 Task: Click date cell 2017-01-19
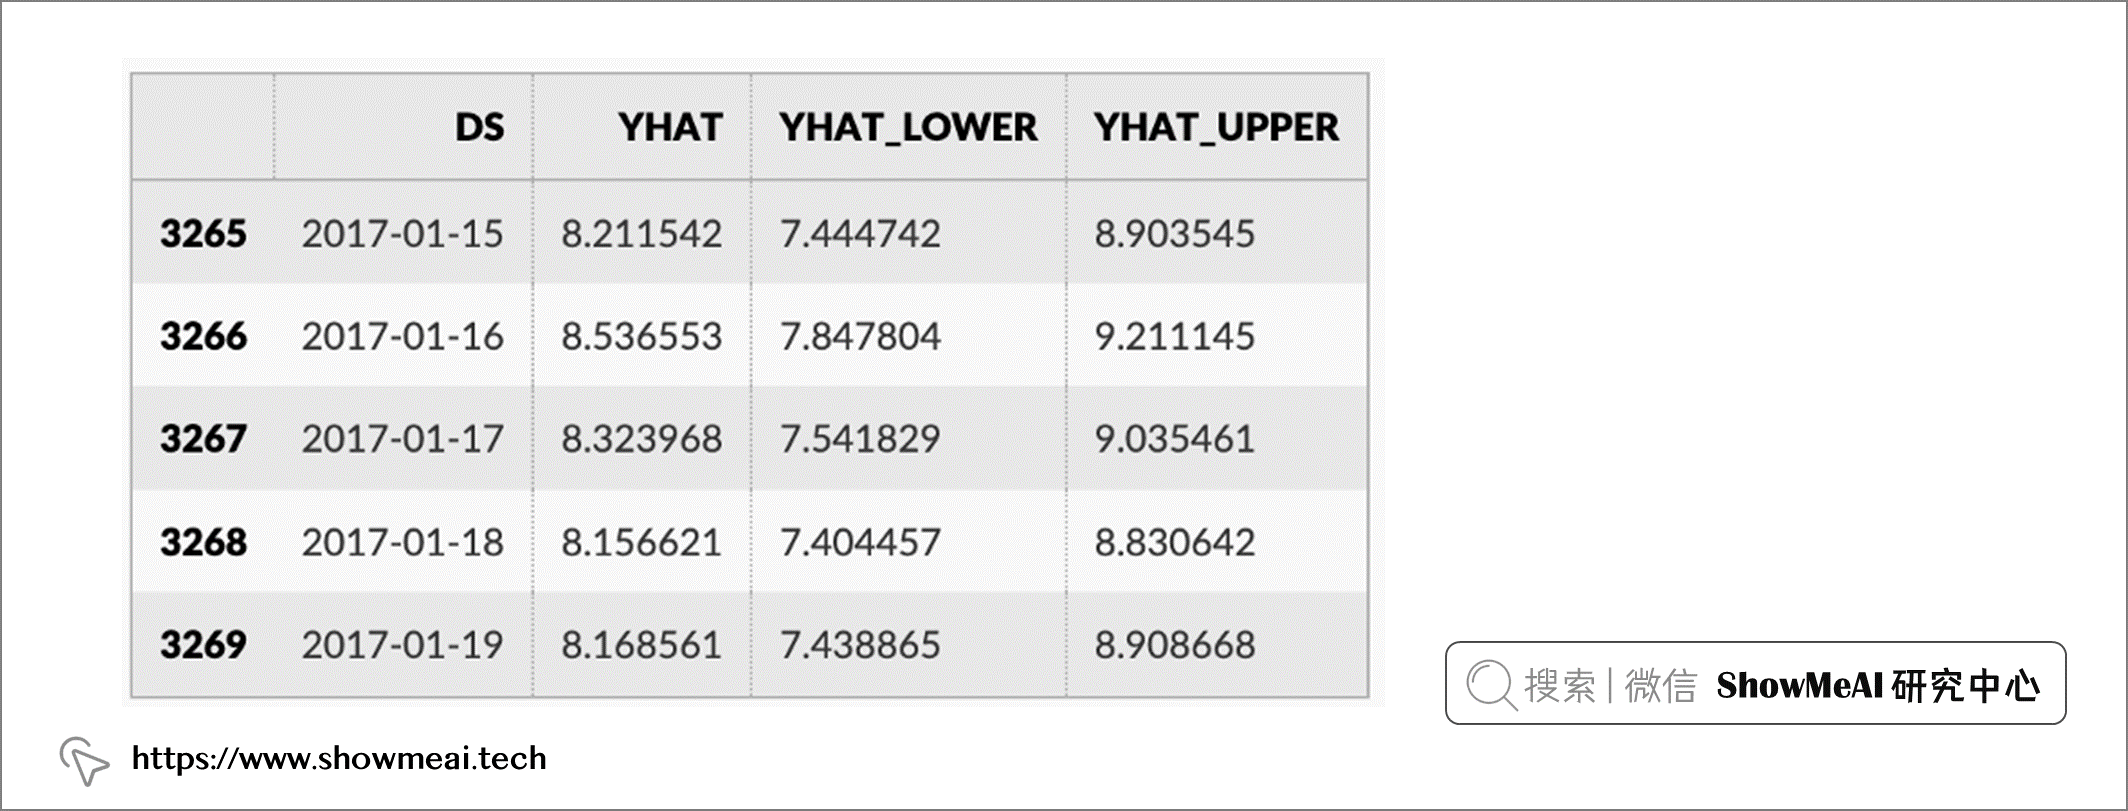[x=403, y=645]
